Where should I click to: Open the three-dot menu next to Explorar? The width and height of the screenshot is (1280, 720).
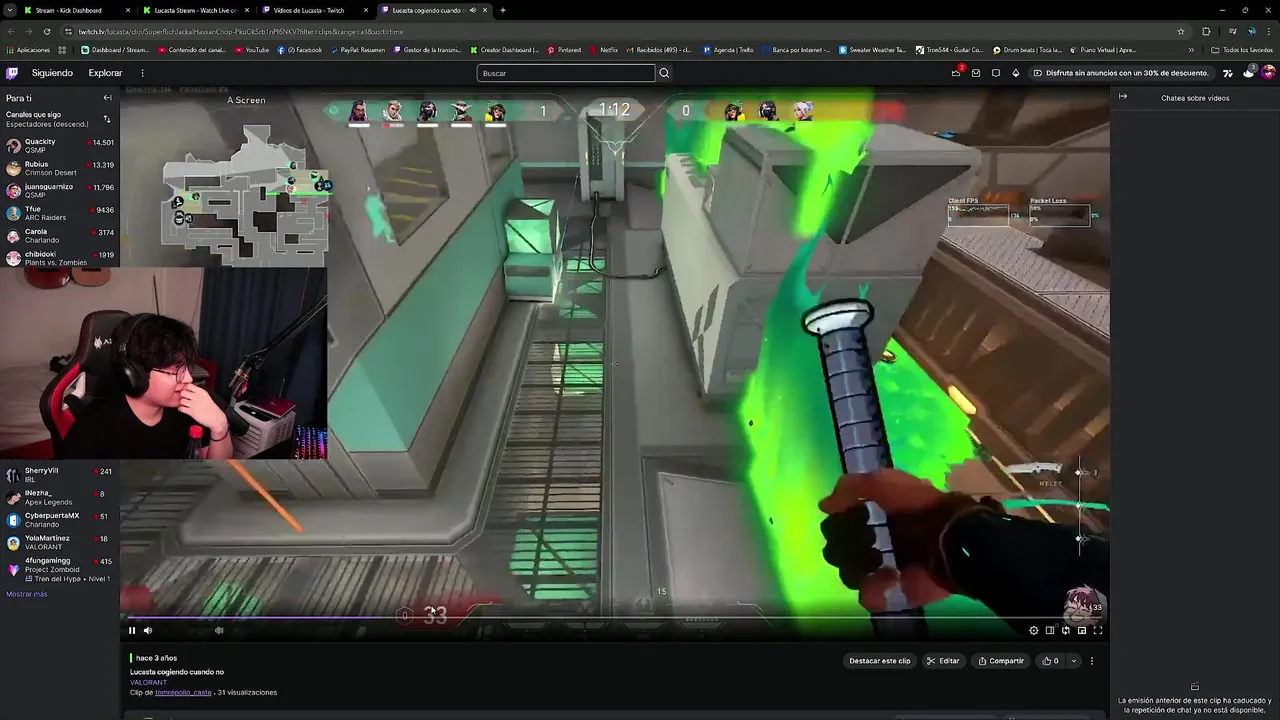coord(142,73)
